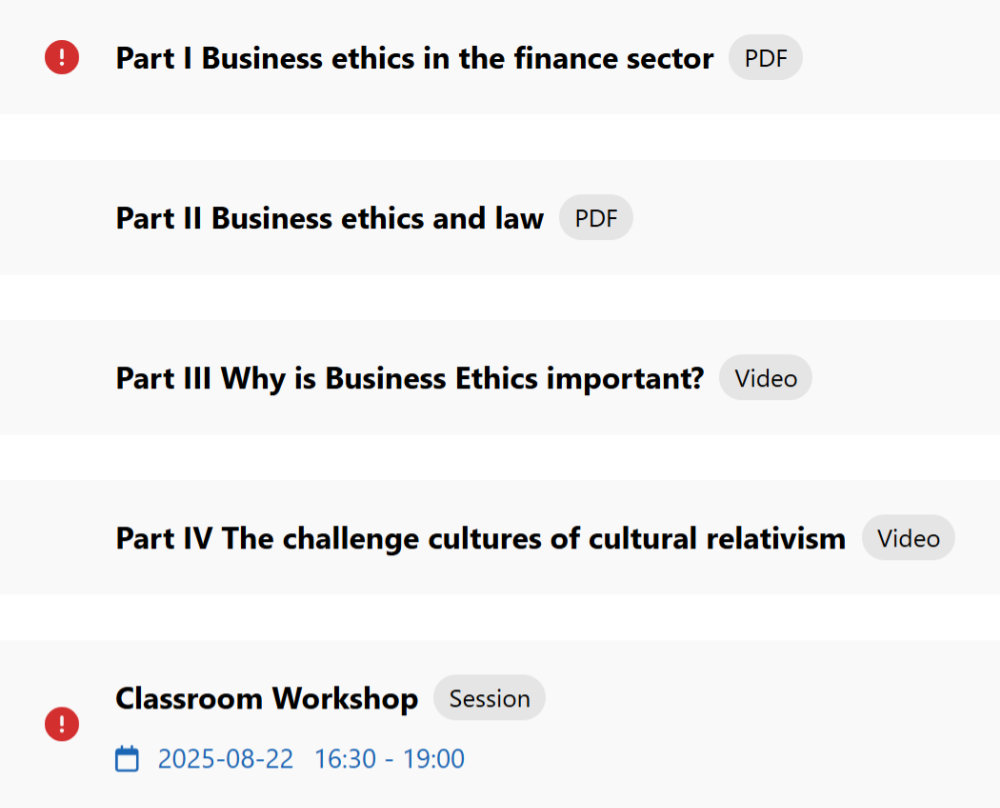
Task: Open Part IV The challenge cultures of cultural relativism
Action: 480,538
